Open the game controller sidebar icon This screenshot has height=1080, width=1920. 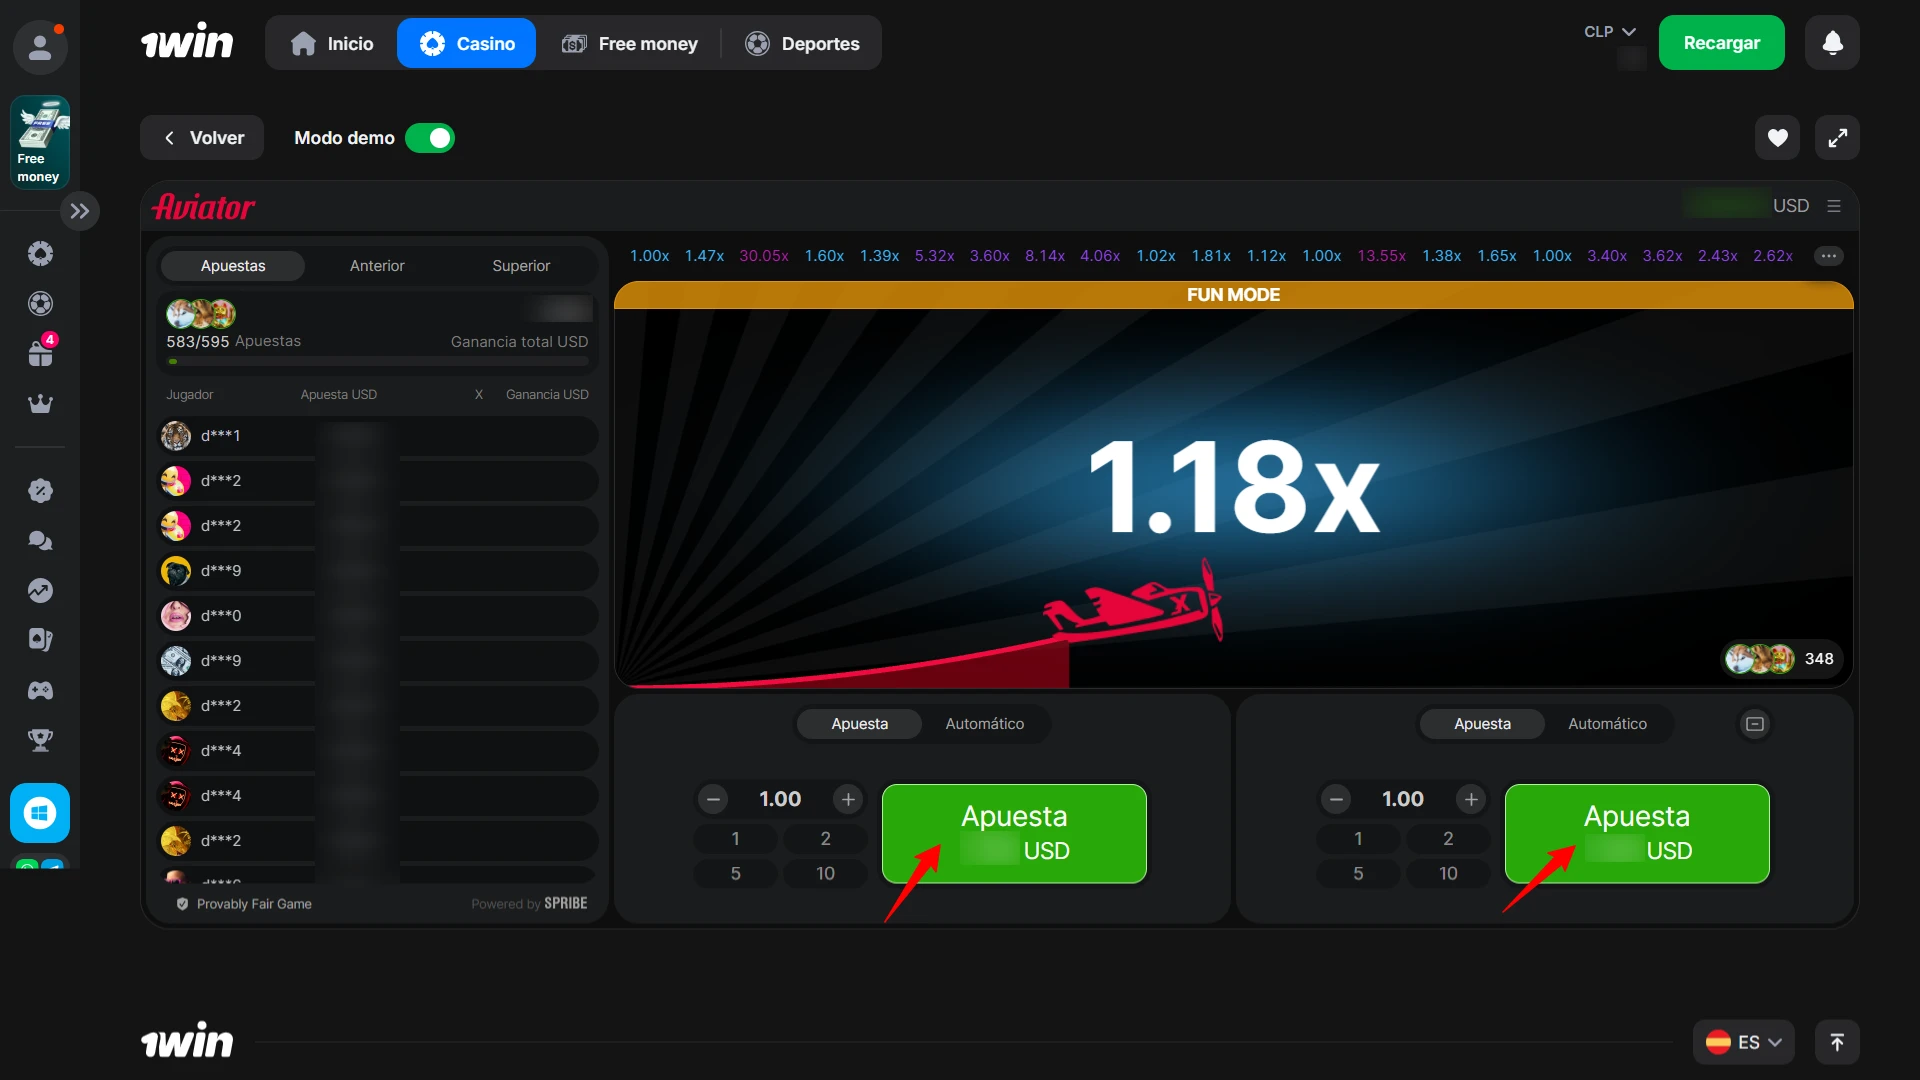(x=40, y=690)
